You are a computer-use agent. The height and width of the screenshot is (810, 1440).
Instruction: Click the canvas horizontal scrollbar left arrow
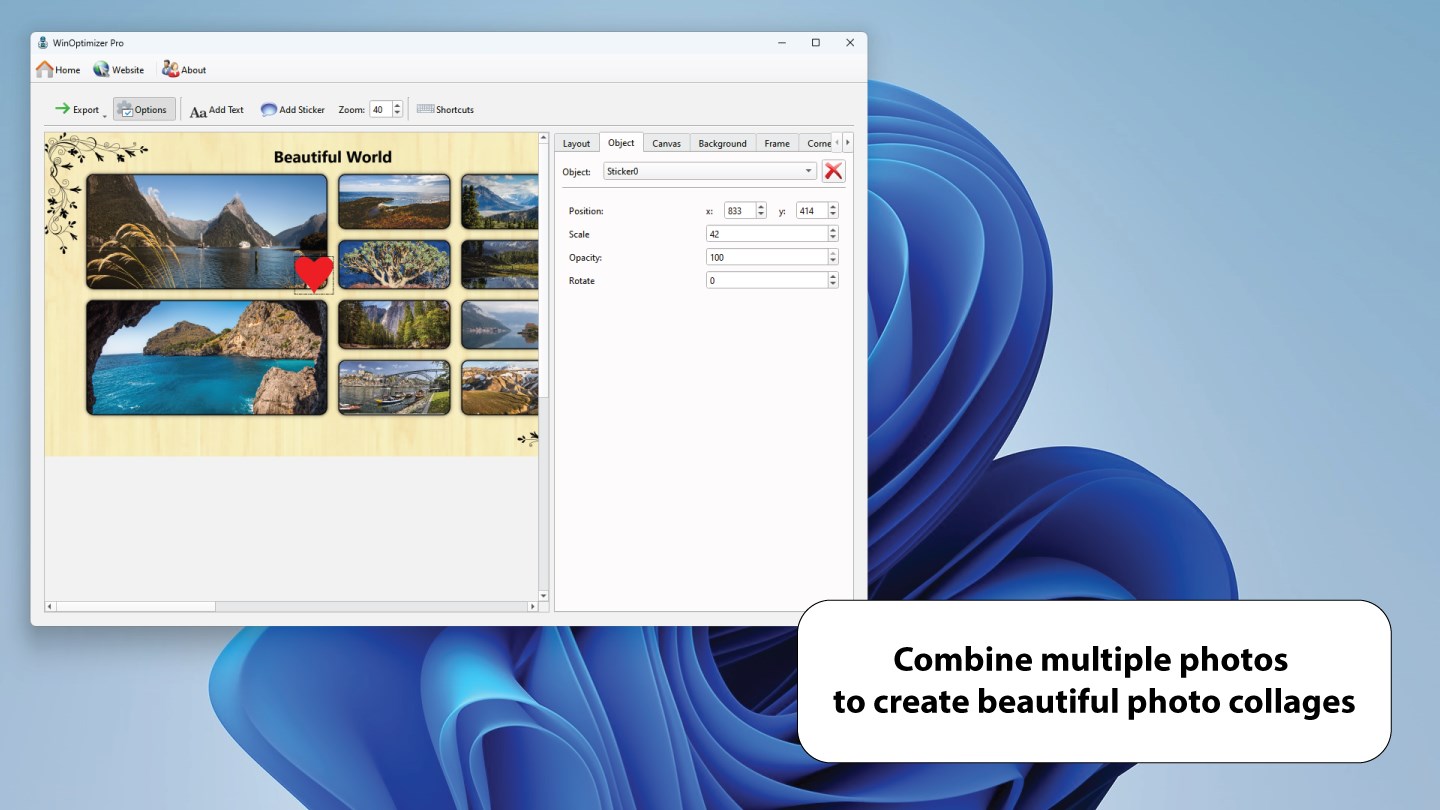[50, 606]
